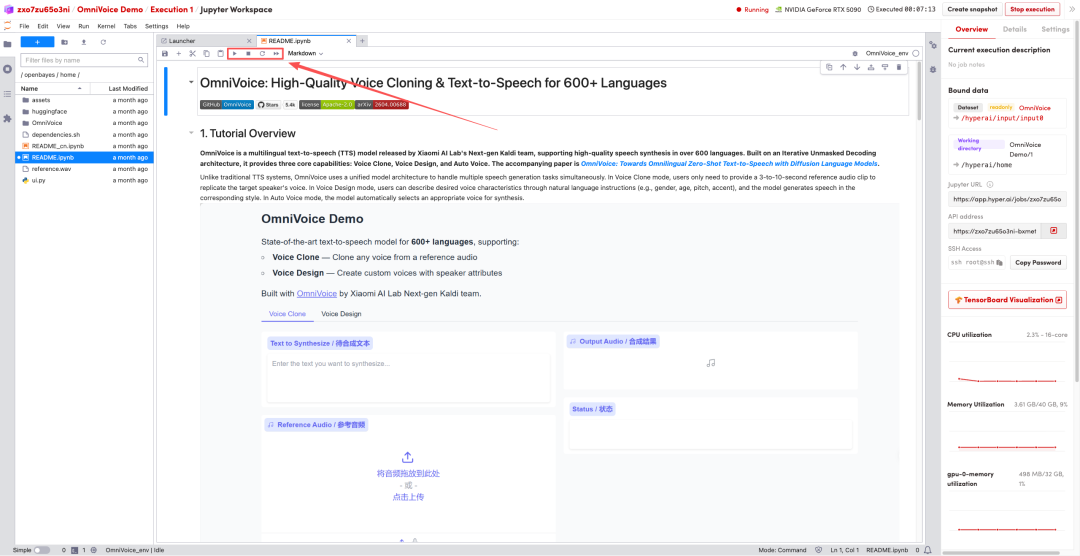Viewport: 1080px width, 556px height.
Task: Close the README.ipynb tab
Action: pyautogui.click(x=350, y=41)
